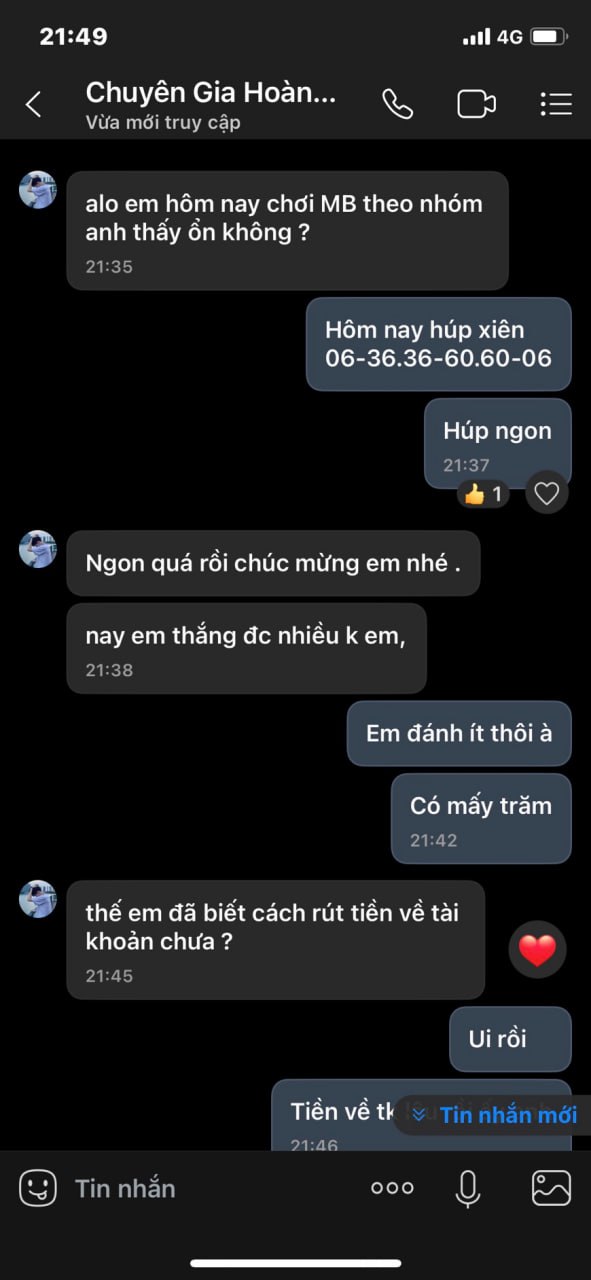Select message "Hôm nay húp xiên" bubble
Image resolution: width=591 pixels, height=1280 pixels.
pyautogui.click(x=438, y=344)
